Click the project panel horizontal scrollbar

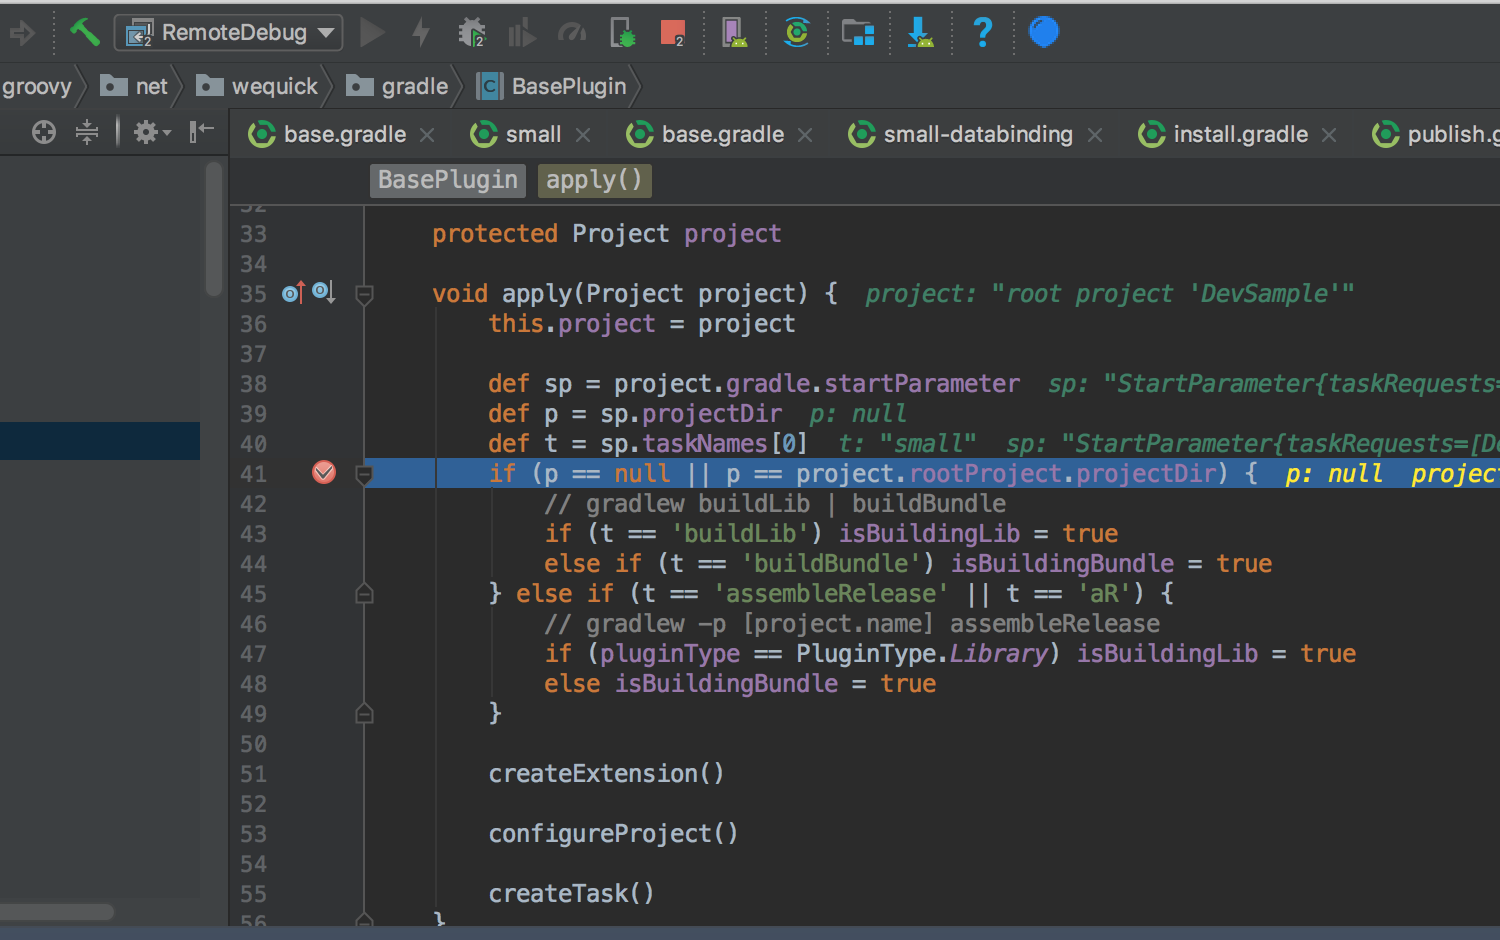pyautogui.click(x=57, y=912)
